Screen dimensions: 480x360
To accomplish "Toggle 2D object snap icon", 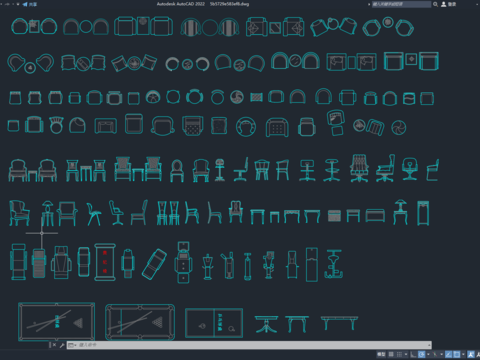I will point(457,354).
